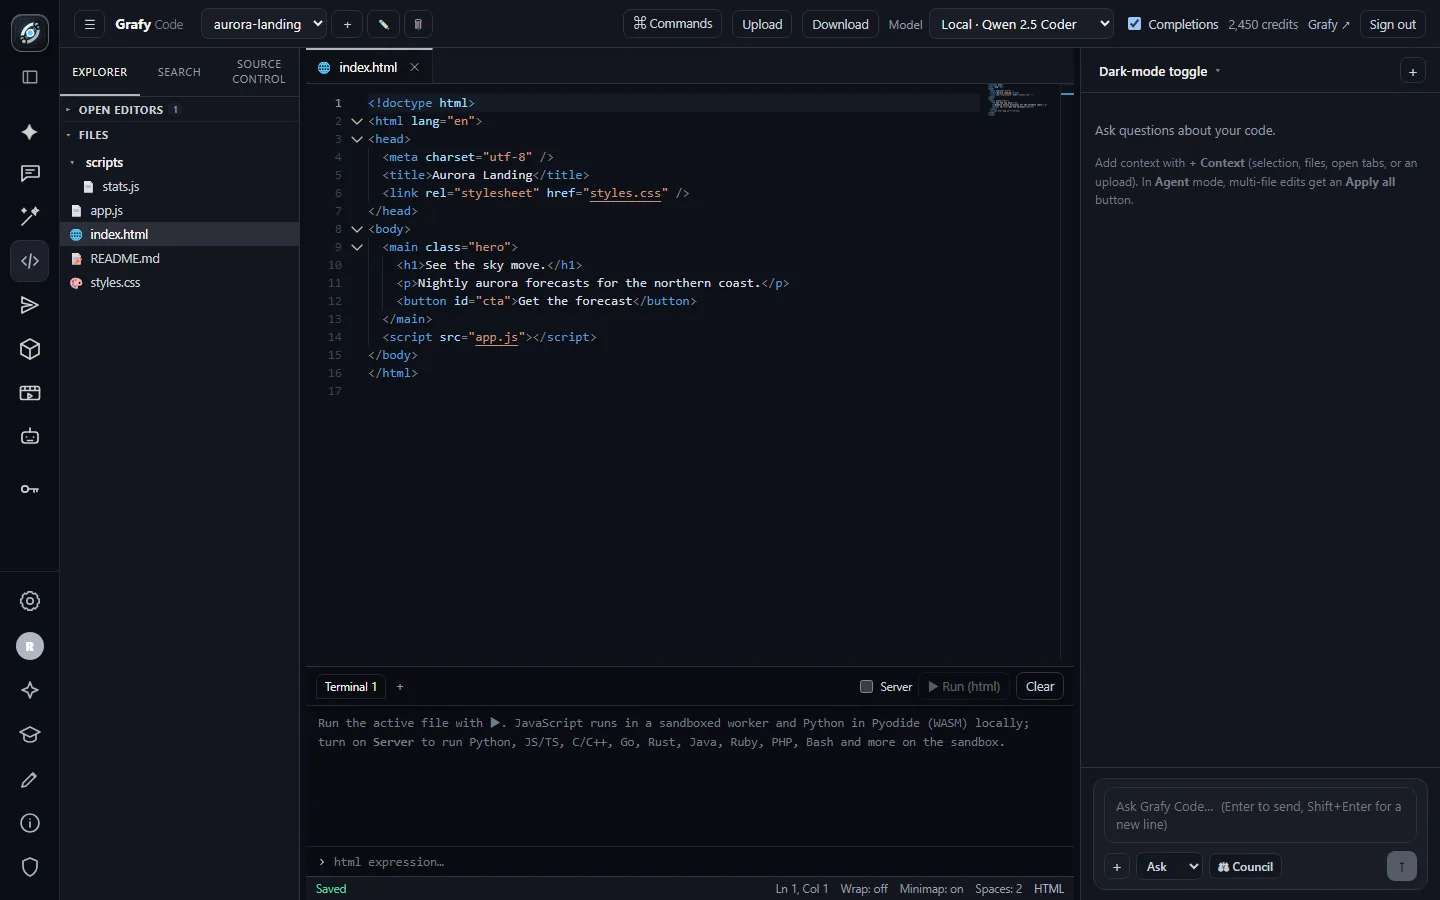Open the chat messages icon
1440x900 pixels.
[x=30, y=174]
